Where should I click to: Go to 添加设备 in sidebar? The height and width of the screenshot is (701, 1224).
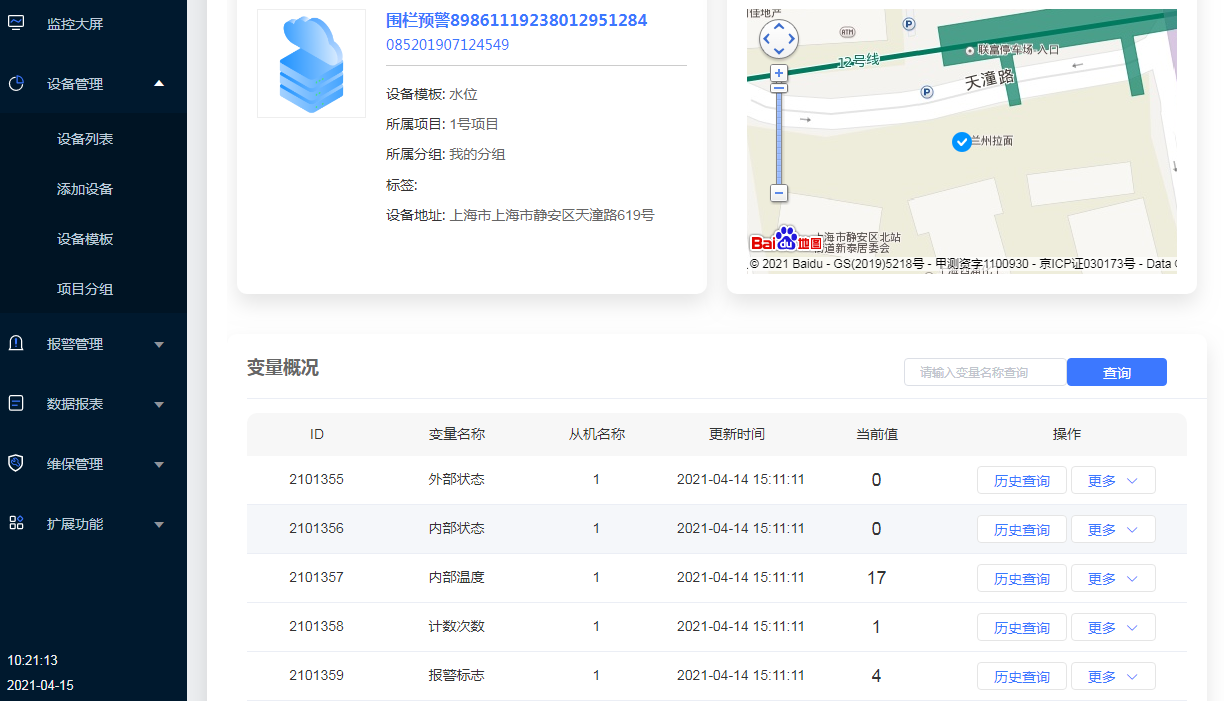click(85, 189)
